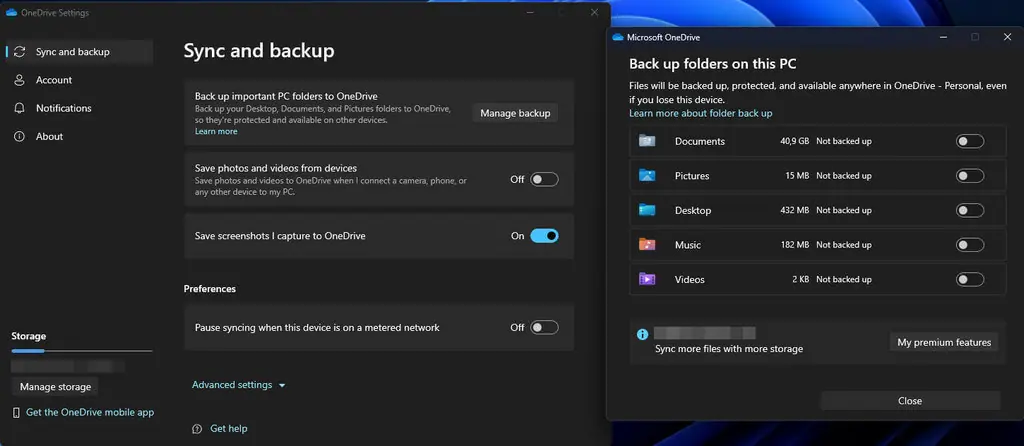Click the Pictures folder icon
This screenshot has height=446, width=1024.
pyautogui.click(x=647, y=175)
